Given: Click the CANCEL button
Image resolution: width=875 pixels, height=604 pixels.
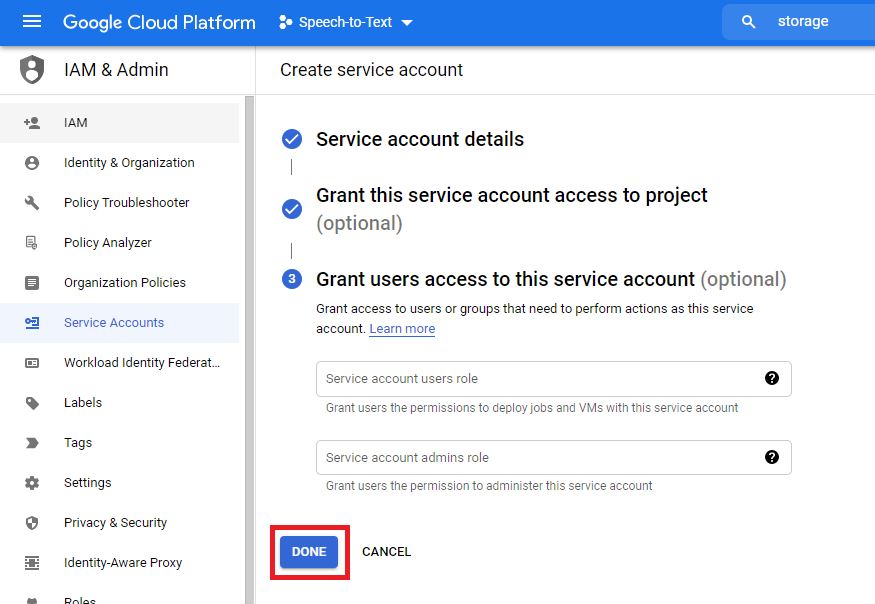Looking at the screenshot, I should tap(386, 552).
